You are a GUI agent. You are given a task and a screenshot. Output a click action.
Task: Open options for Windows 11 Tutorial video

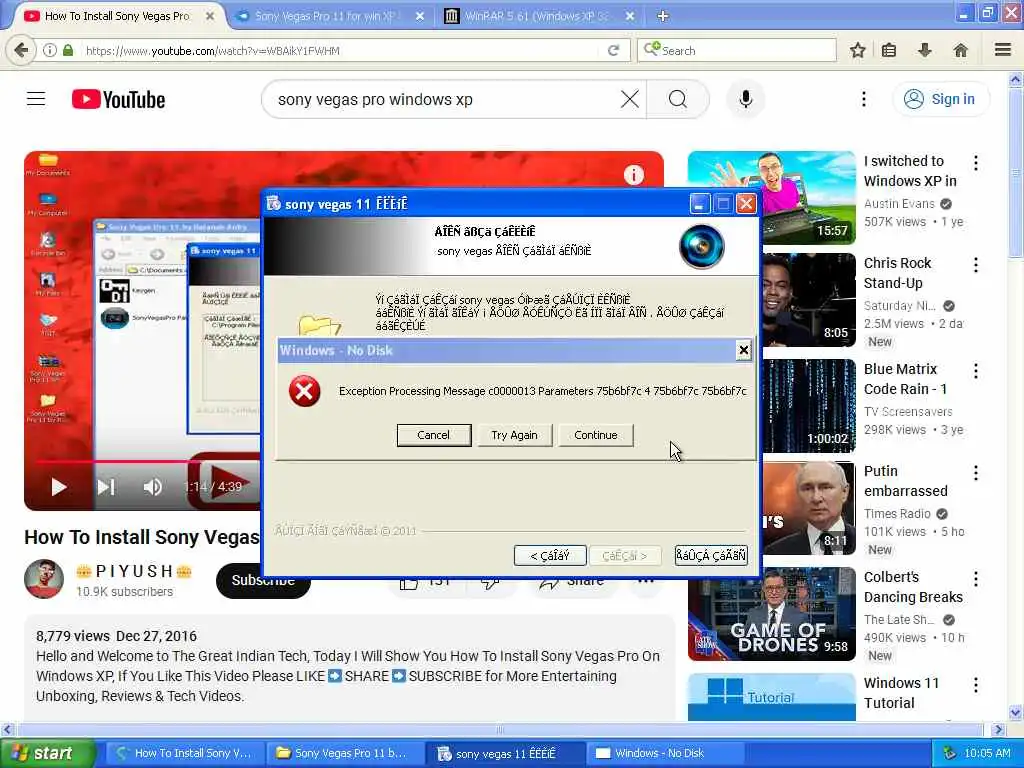[x=976, y=685]
